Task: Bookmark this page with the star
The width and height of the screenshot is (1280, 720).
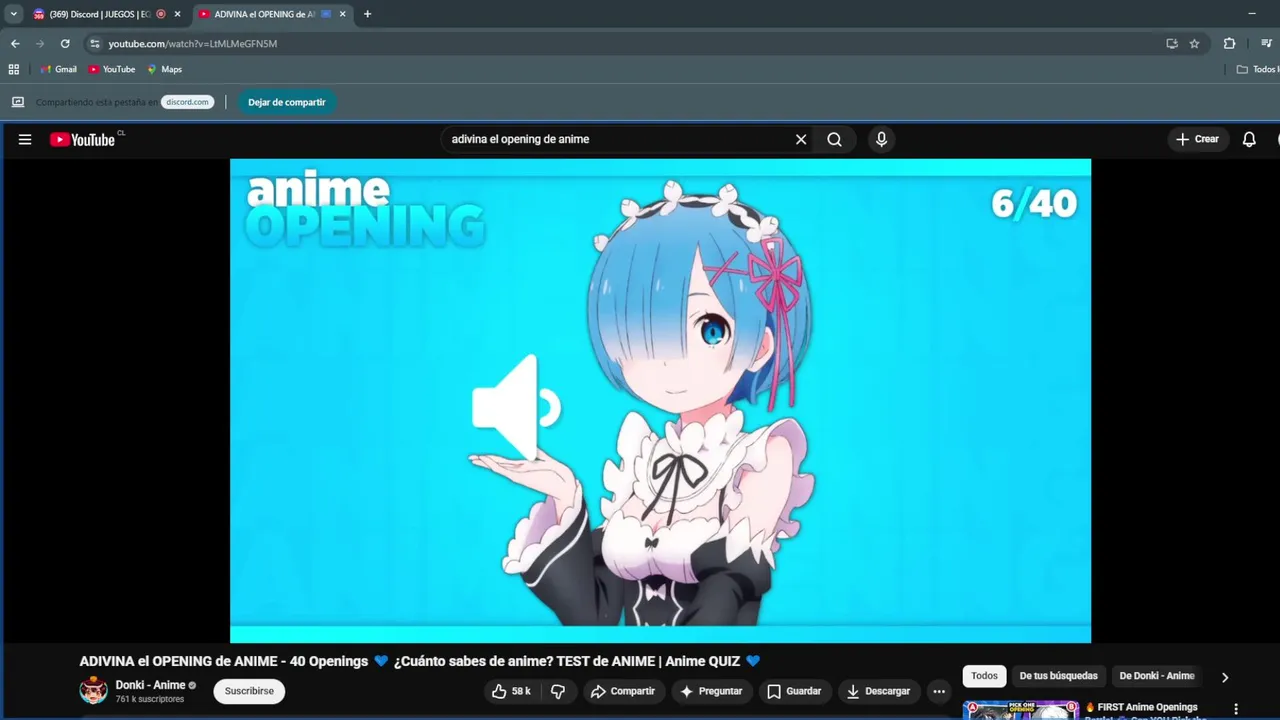Action: [x=1194, y=44]
